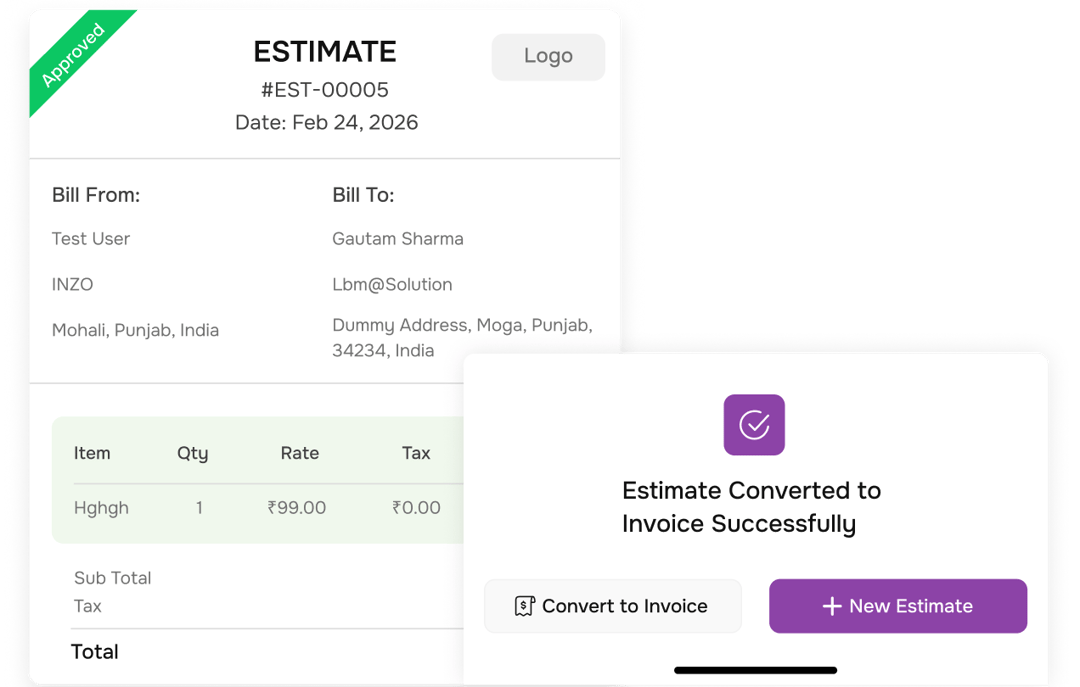Click the bottom sheet home indicator bar

pos(756,670)
